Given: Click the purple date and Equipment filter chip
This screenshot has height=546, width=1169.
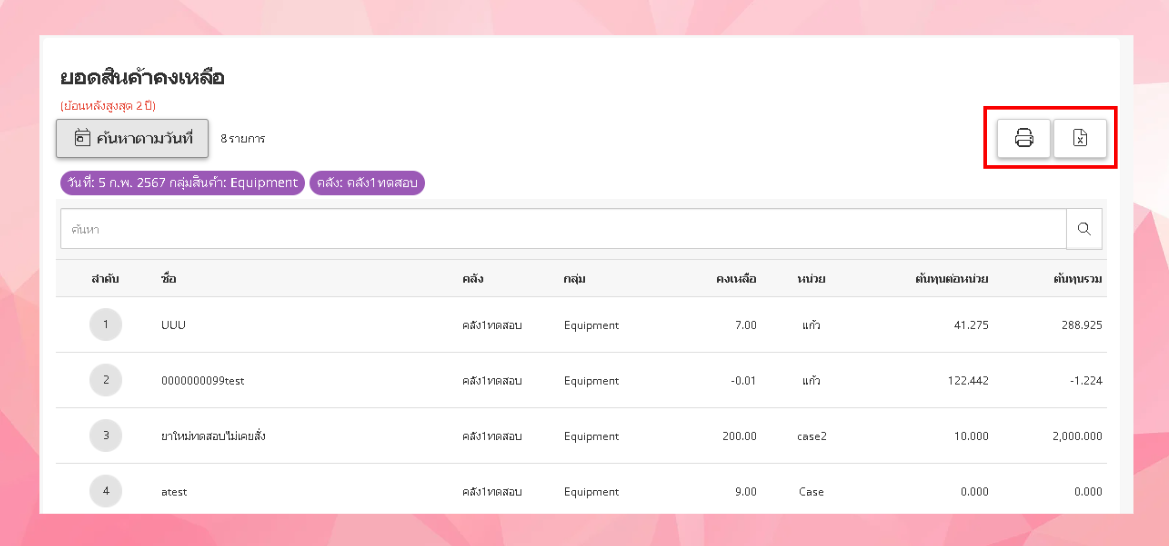Looking at the screenshot, I should 182,183.
